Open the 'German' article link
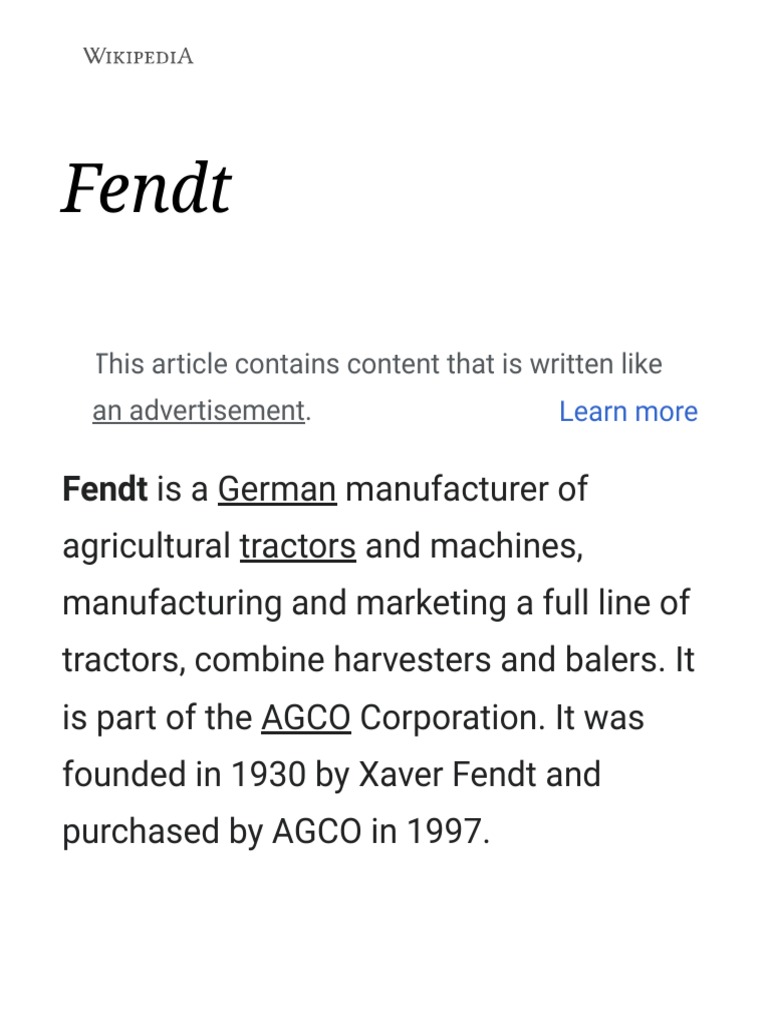768x1024 pixels. pos(277,489)
